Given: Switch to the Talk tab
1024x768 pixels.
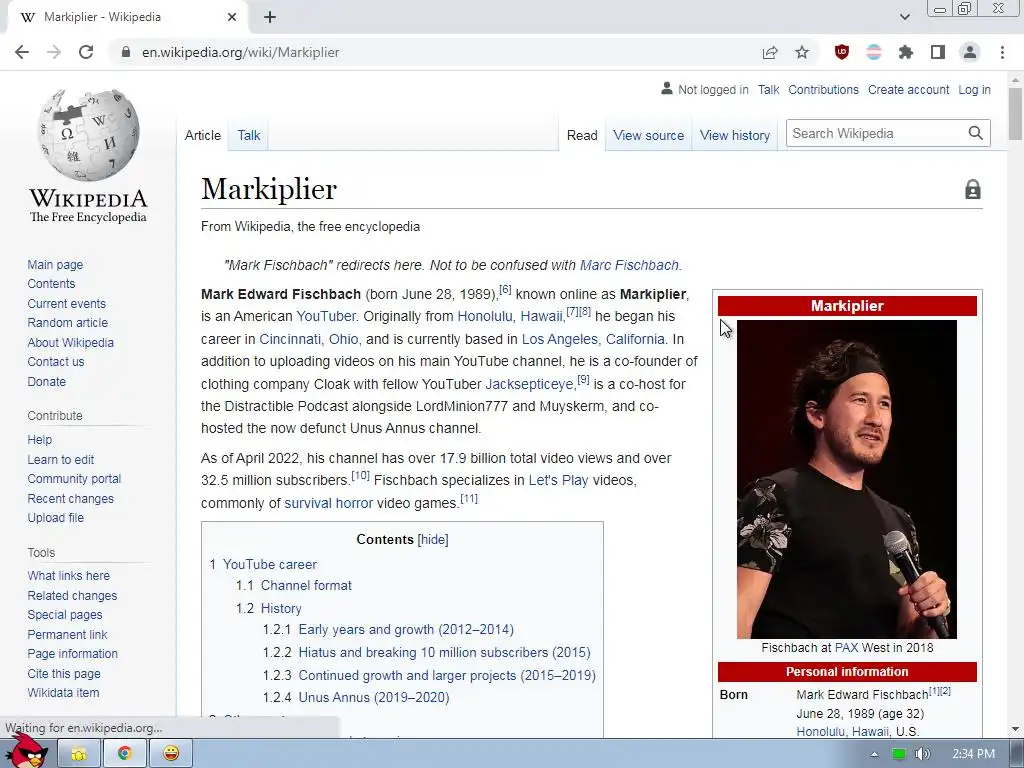Looking at the screenshot, I should 248,135.
